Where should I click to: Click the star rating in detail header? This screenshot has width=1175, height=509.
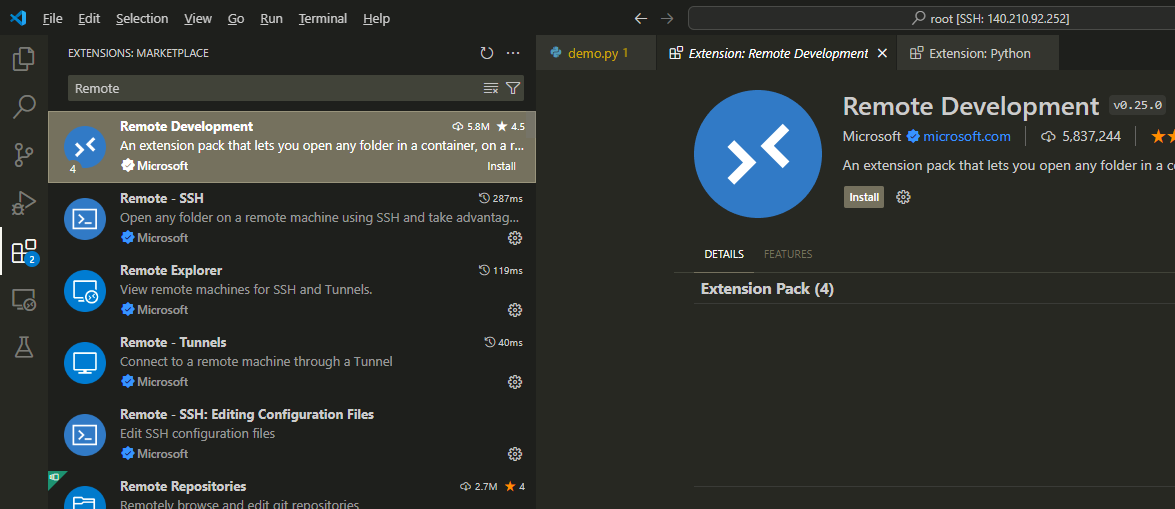[1163, 136]
